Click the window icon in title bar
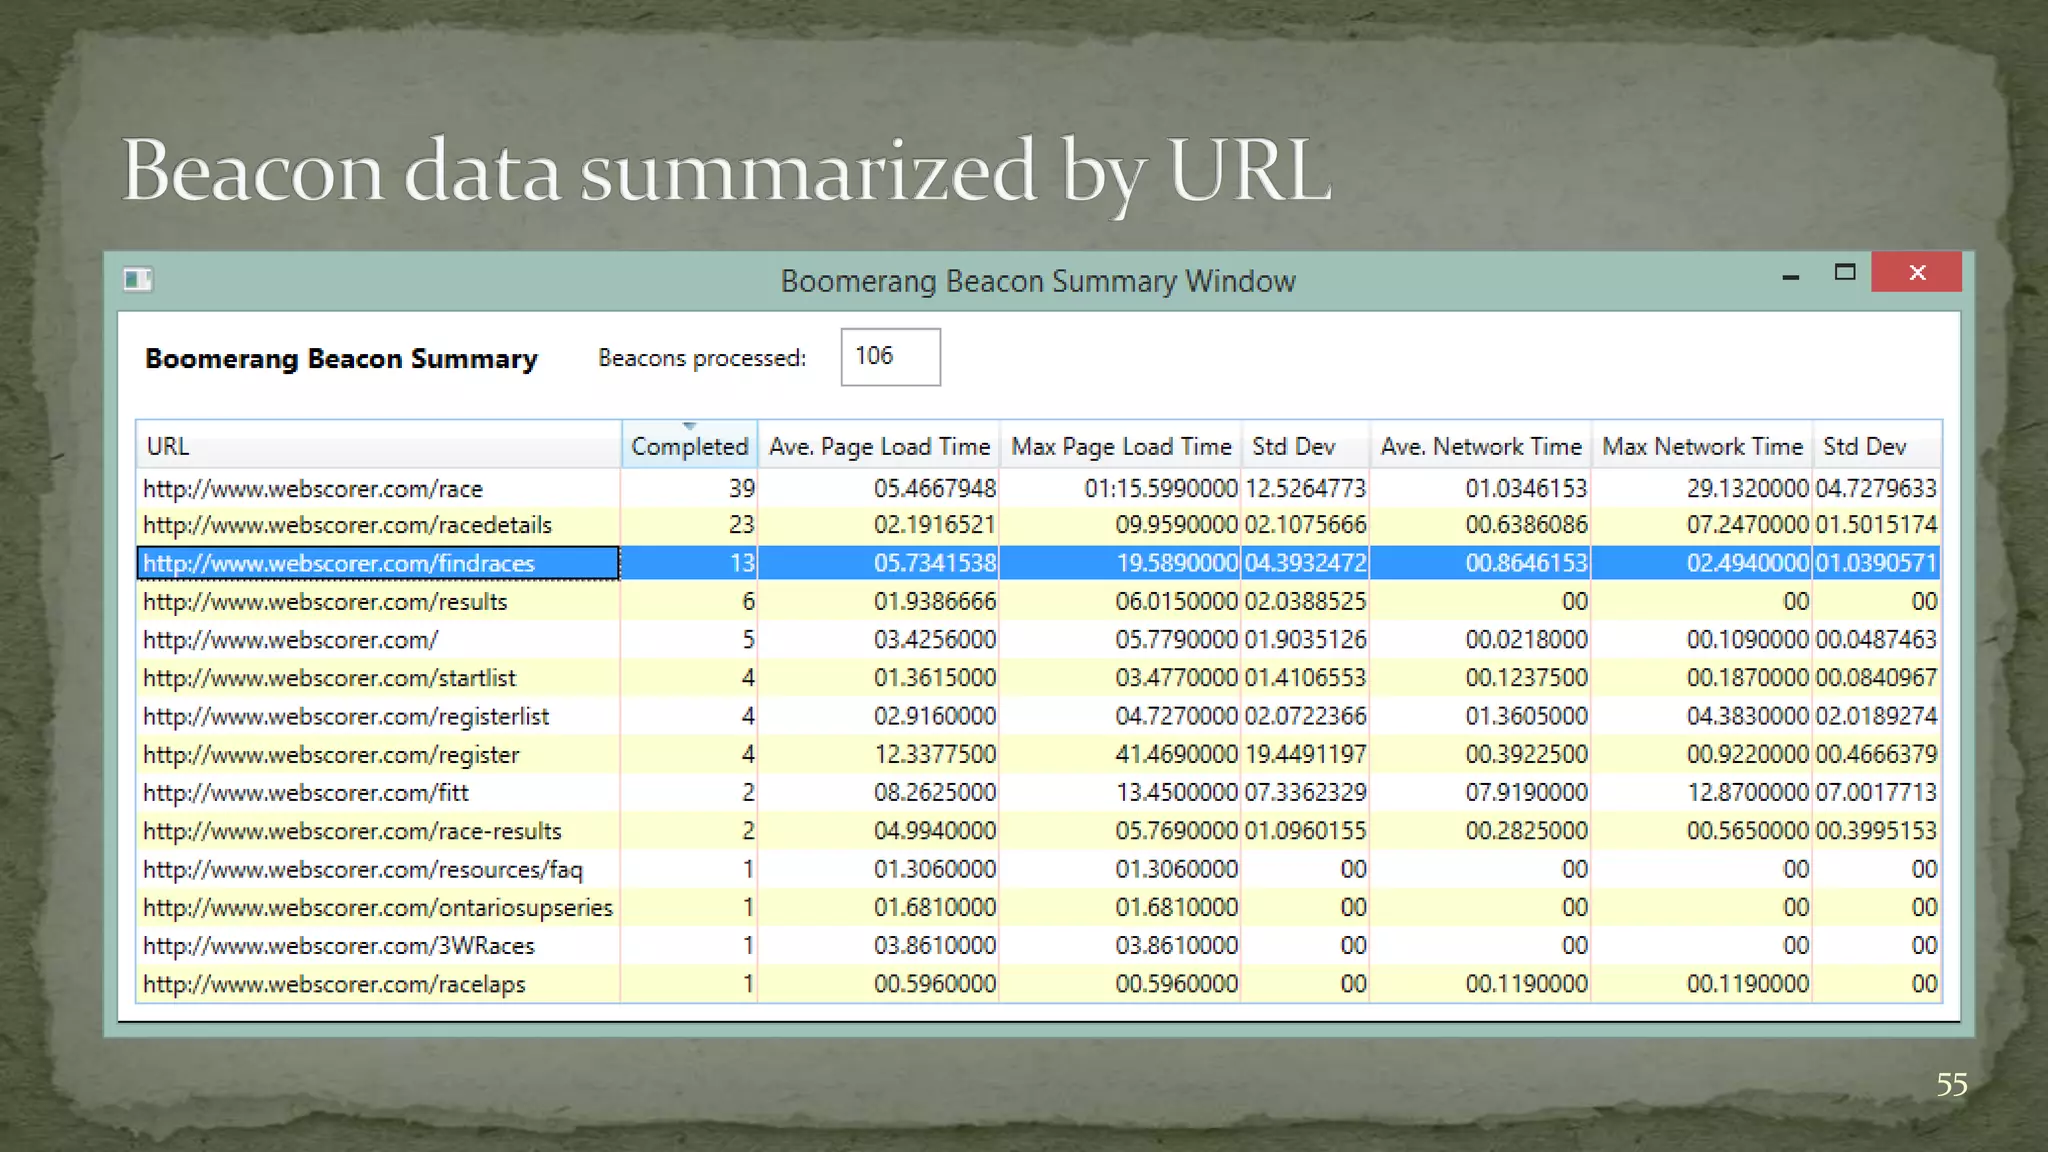This screenshot has width=2048, height=1152. [x=137, y=279]
